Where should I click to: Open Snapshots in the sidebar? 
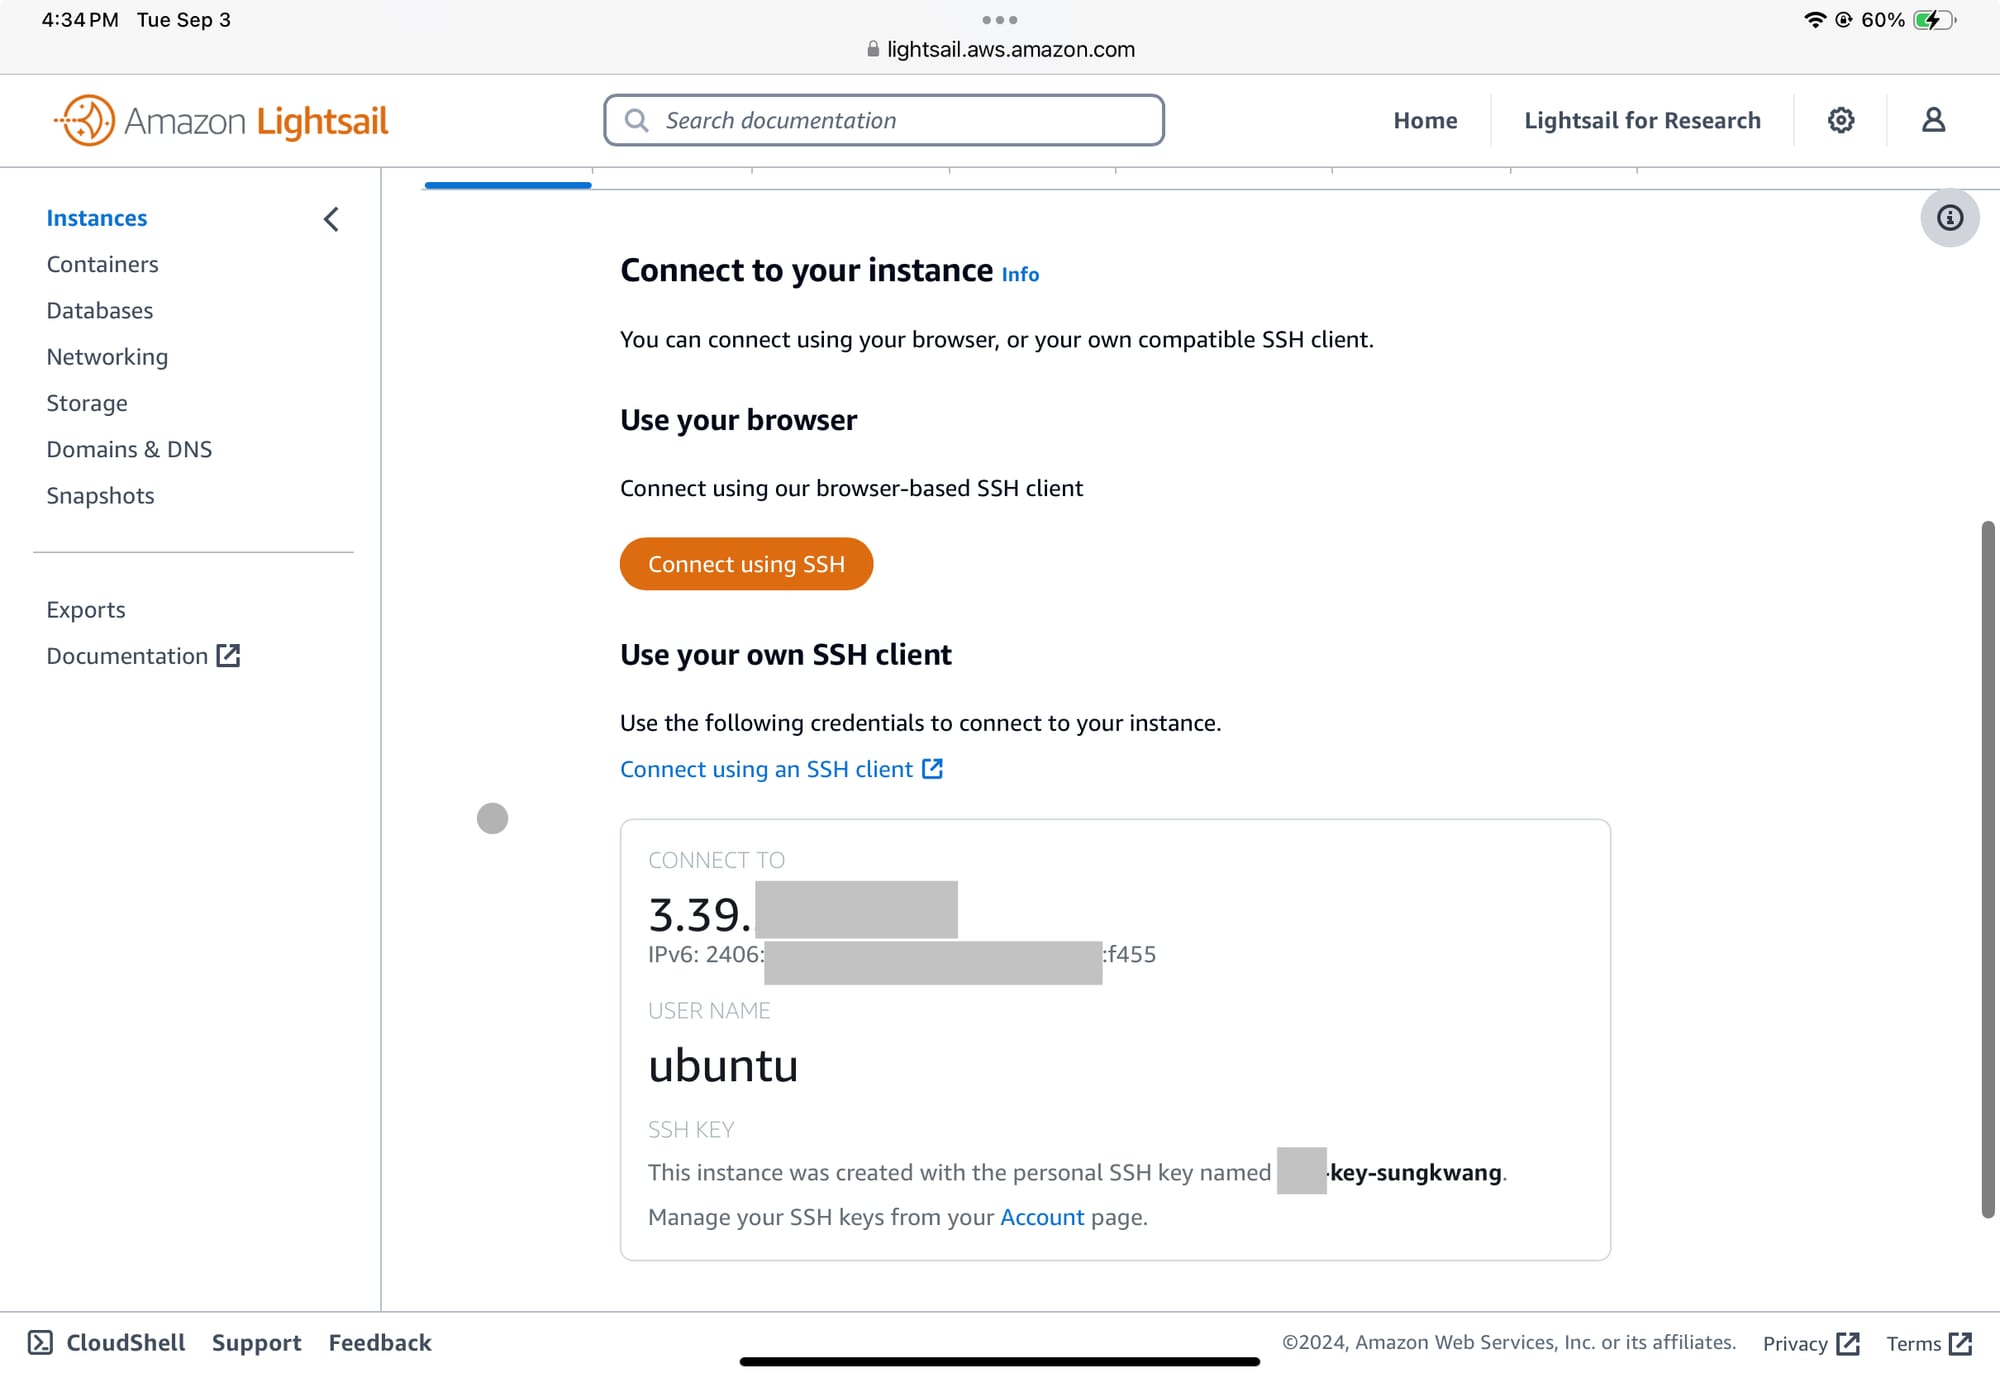click(100, 496)
